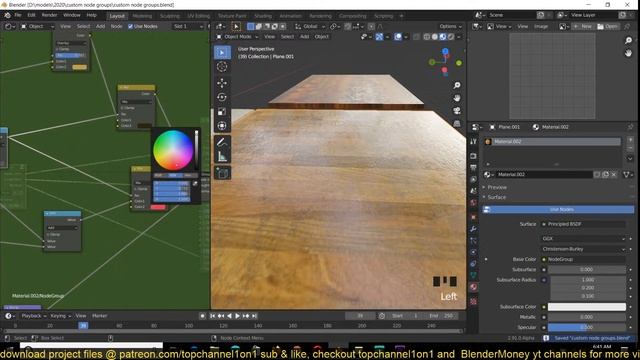Click the New image button
The image size is (640, 360).
[x=583, y=26]
